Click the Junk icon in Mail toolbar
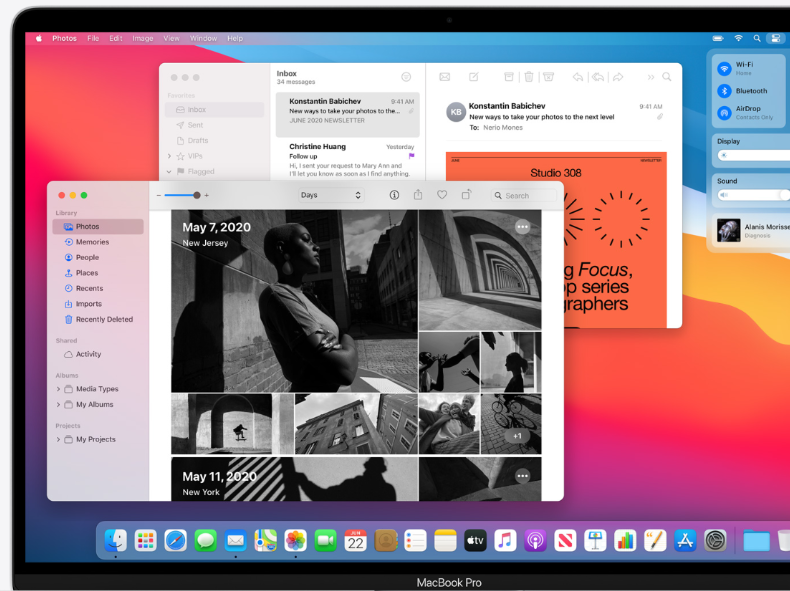 click(x=548, y=77)
